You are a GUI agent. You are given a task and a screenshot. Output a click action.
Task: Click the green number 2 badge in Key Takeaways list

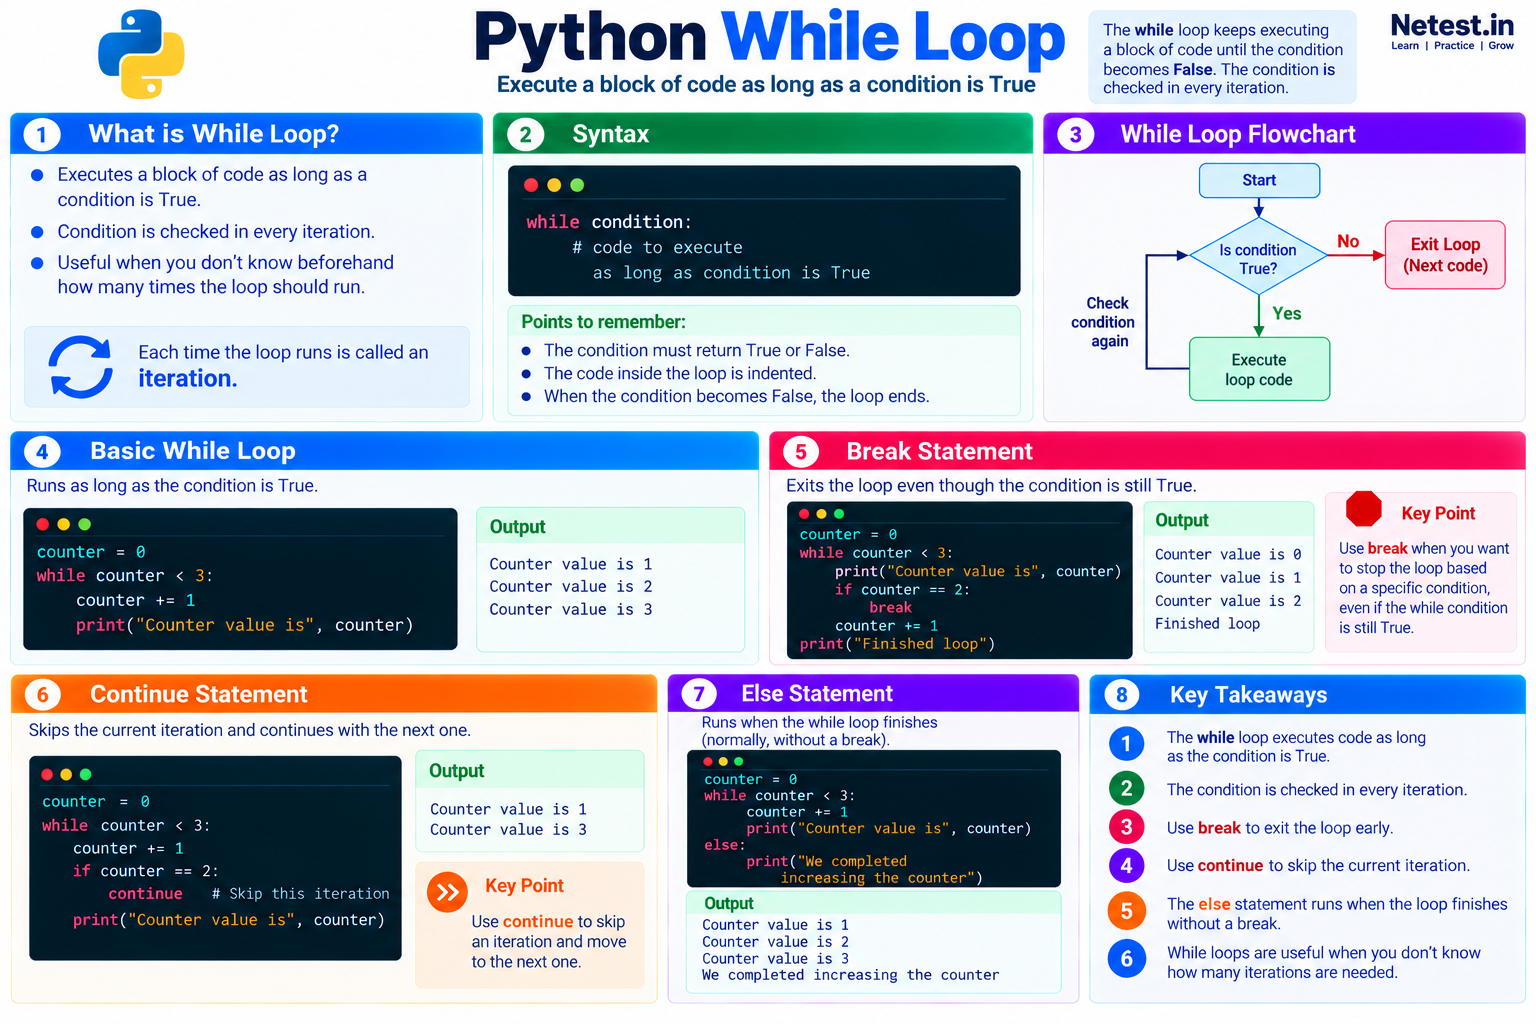[1126, 788]
